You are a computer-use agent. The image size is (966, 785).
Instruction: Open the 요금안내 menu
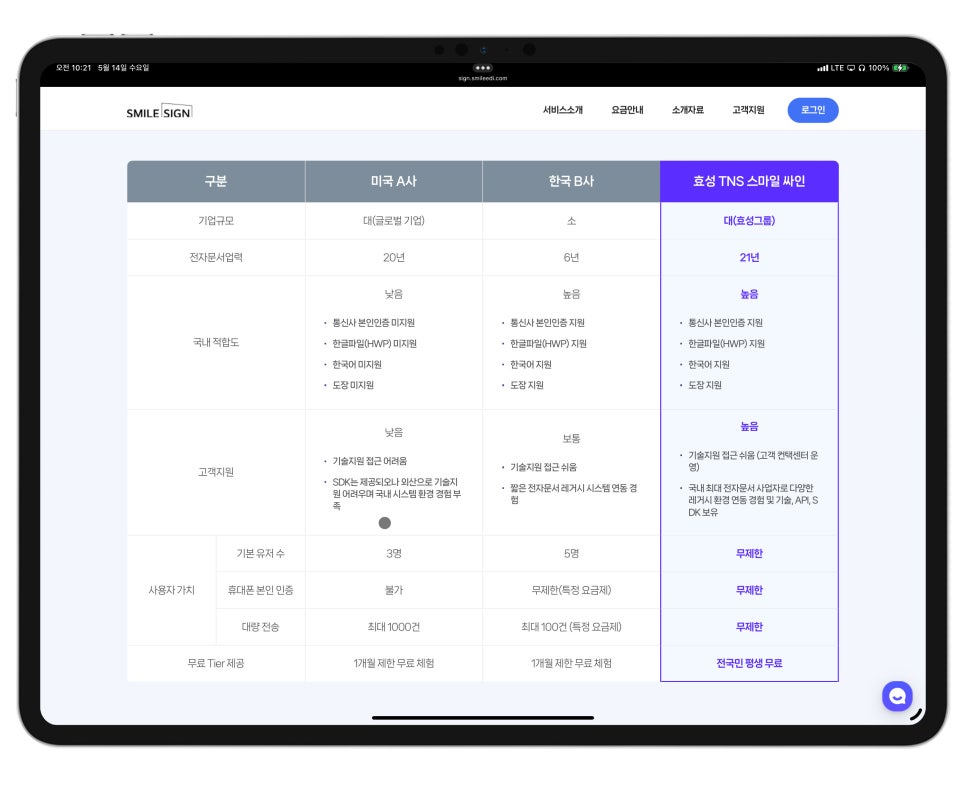tap(627, 110)
